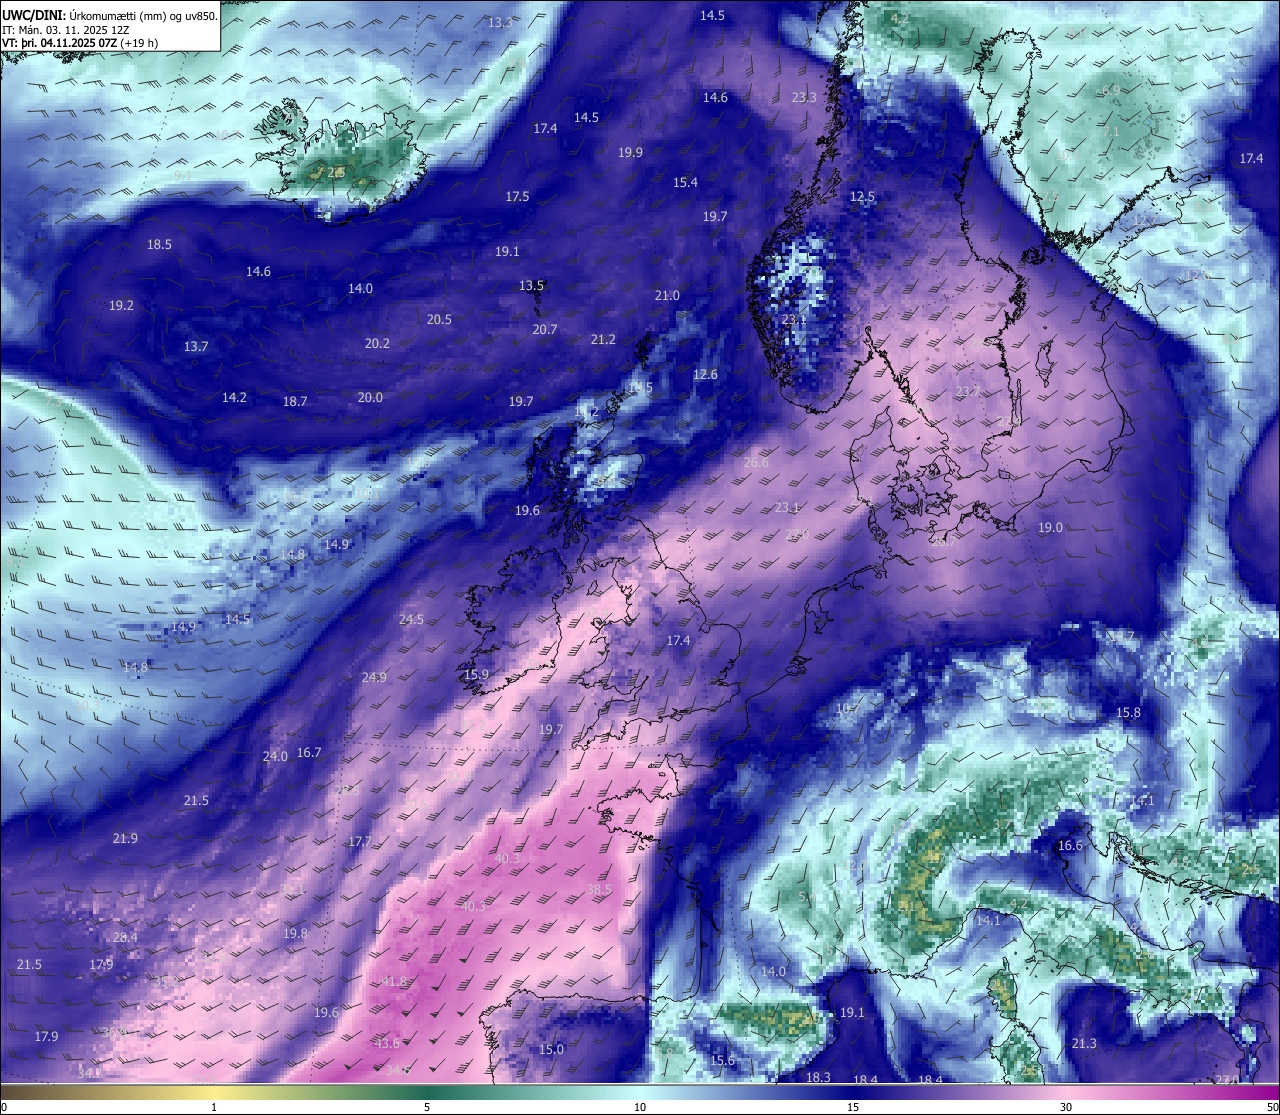Click the map value 18.3
Screen dimensions: 1280x1115
coord(818,1078)
